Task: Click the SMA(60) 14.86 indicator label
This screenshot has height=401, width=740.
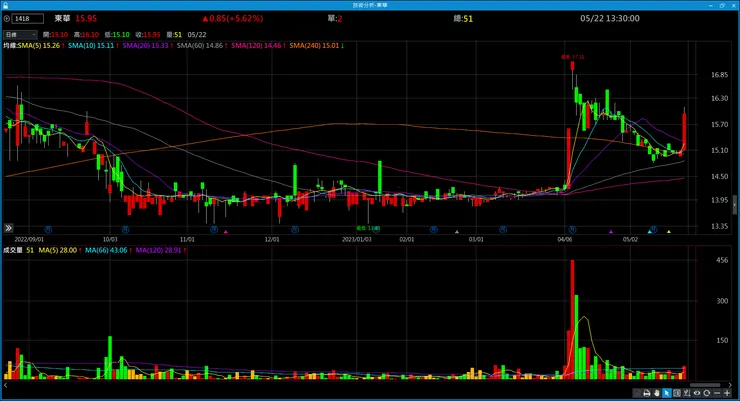Action: click(202, 45)
